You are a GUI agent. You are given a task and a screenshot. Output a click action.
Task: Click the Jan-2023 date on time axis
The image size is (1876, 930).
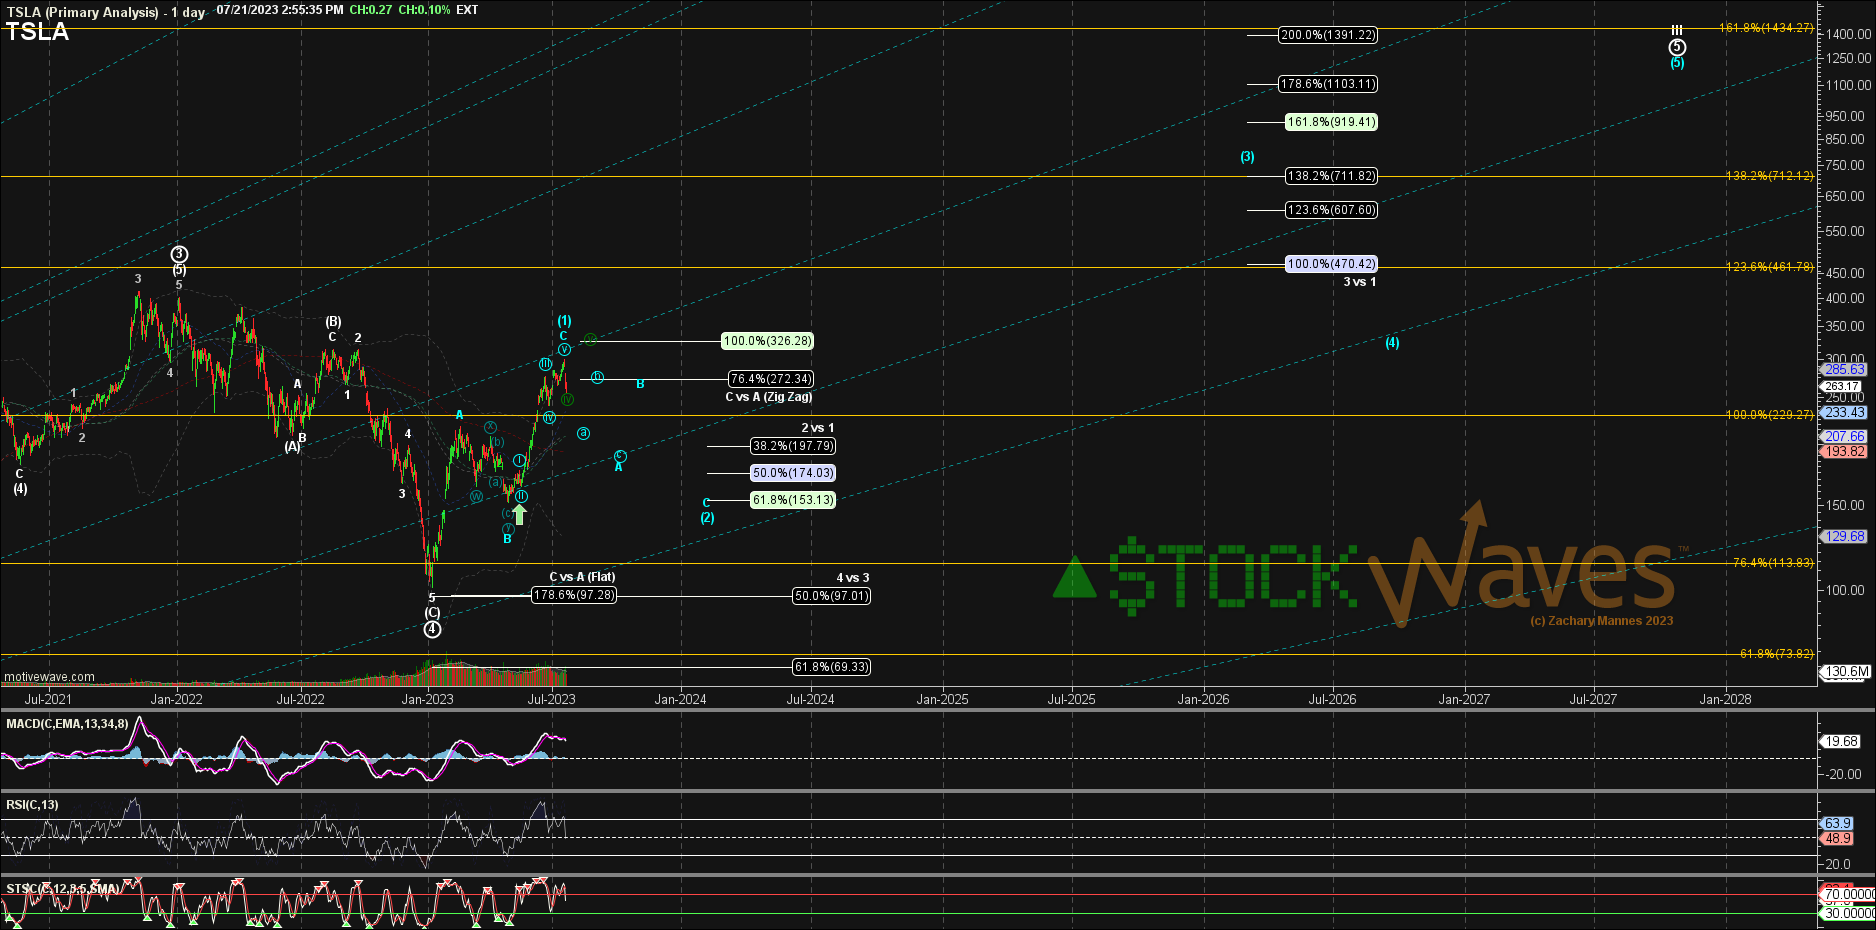pos(428,700)
